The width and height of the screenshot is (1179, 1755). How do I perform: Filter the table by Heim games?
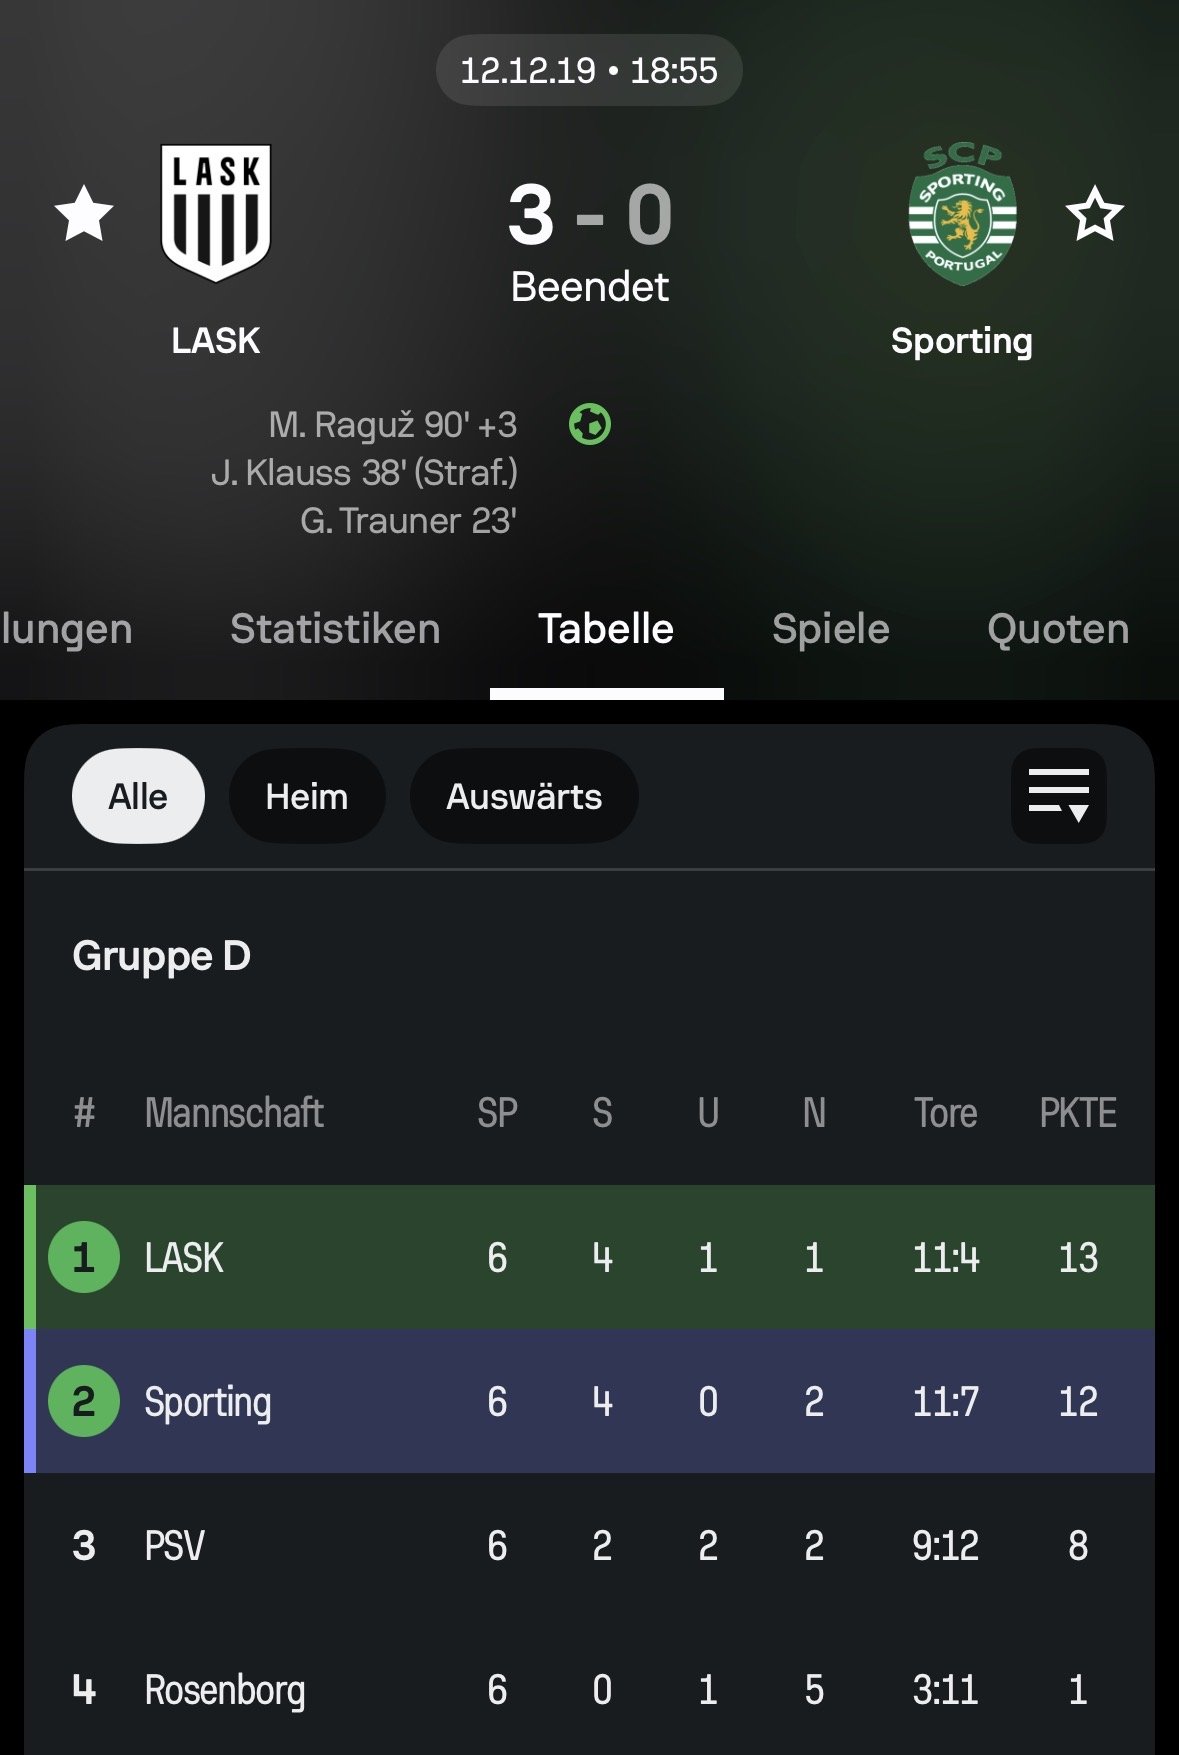coord(307,796)
